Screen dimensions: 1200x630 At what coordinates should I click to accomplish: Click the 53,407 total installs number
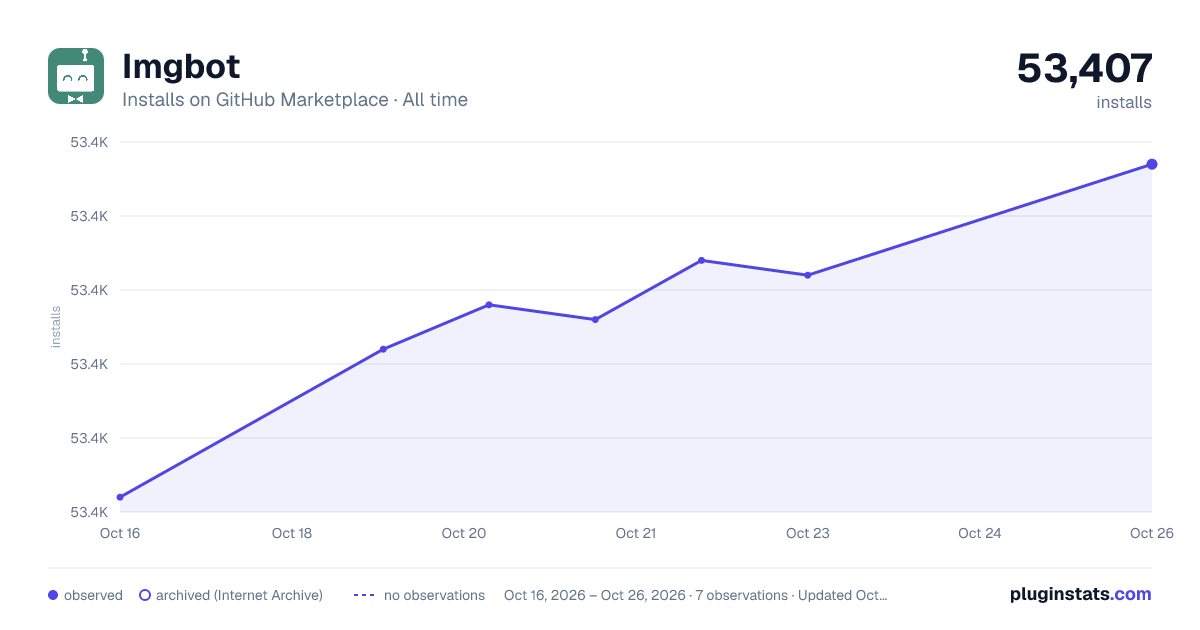tap(1085, 68)
